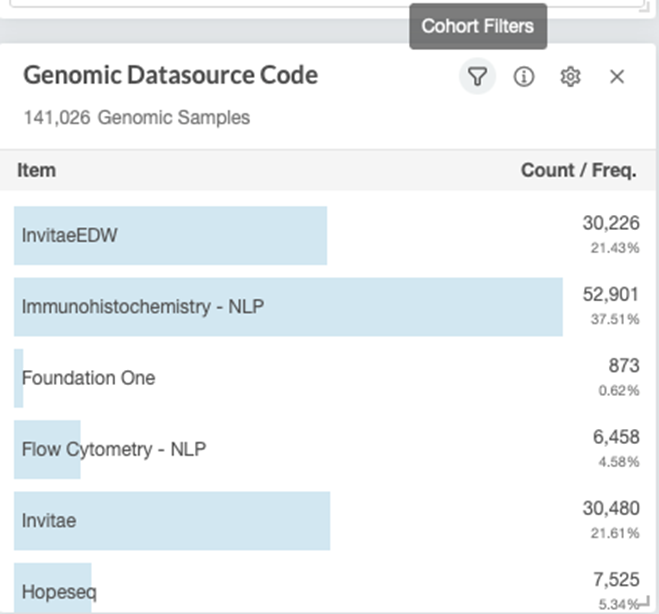The width and height of the screenshot is (659, 614).
Task: Select the Immunohistochemistry - NLP bar
Action: 288,307
